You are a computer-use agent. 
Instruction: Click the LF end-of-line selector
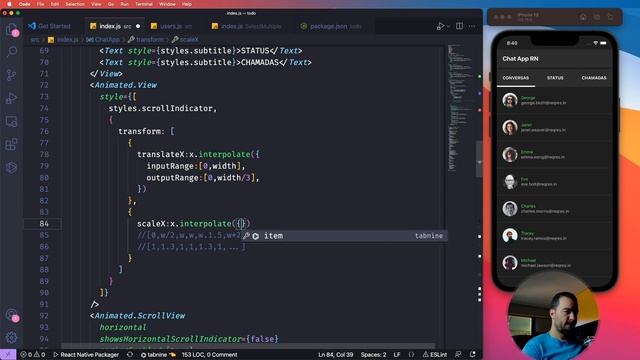pyautogui.click(x=397, y=354)
